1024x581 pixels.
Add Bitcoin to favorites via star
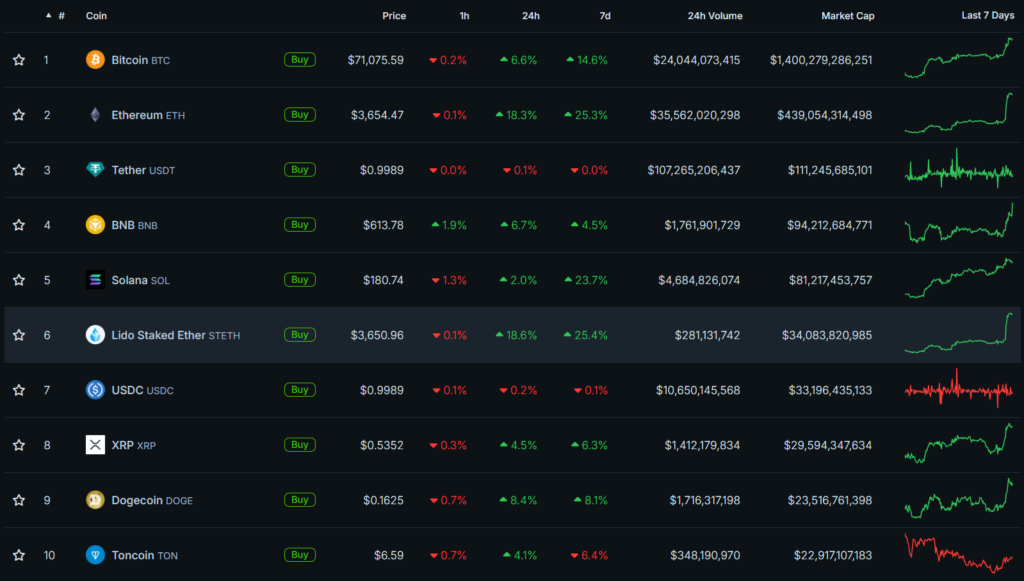tap(18, 59)
